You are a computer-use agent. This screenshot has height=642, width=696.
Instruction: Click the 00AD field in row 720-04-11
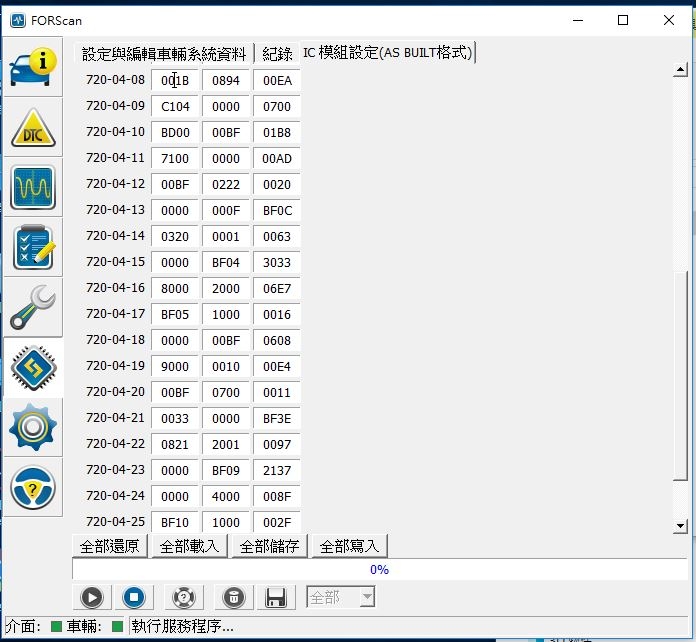tap(277, 159)
